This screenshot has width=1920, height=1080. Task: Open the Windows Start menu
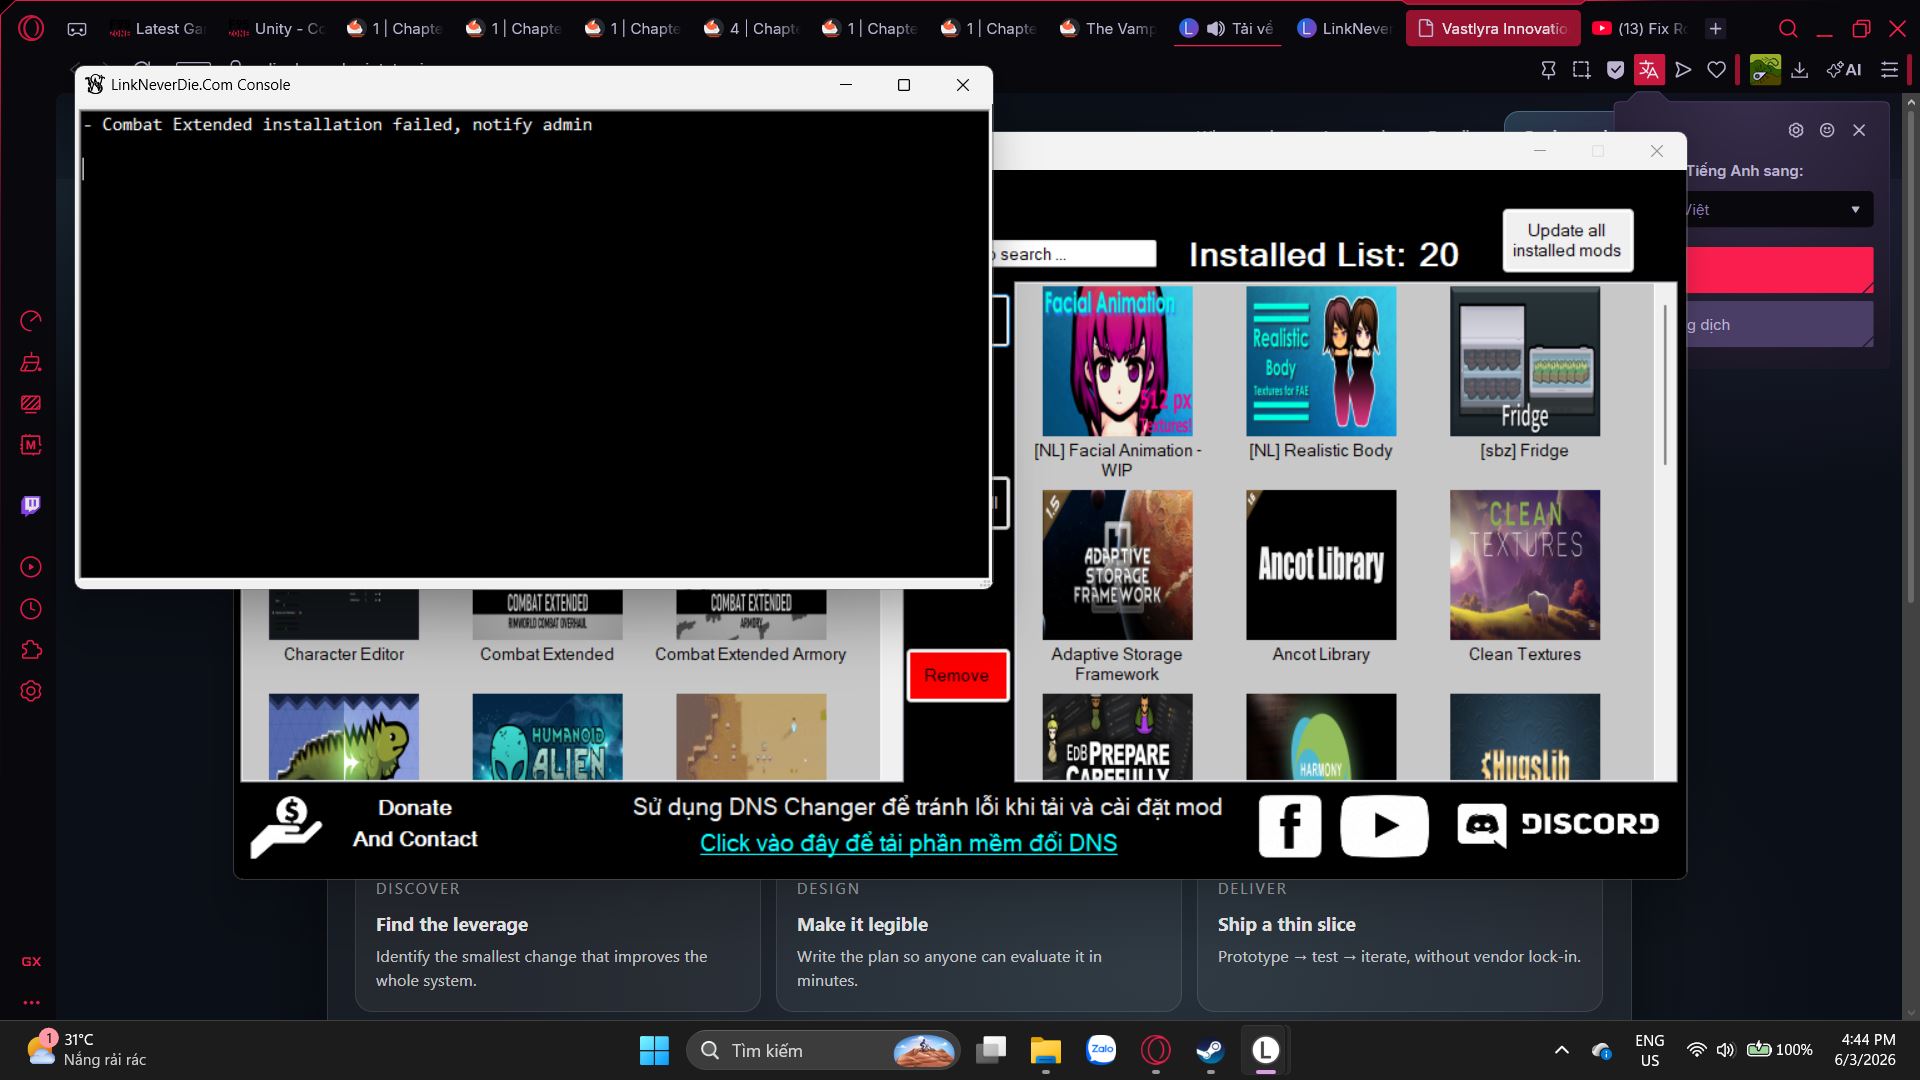click(x=654, y=1050)
